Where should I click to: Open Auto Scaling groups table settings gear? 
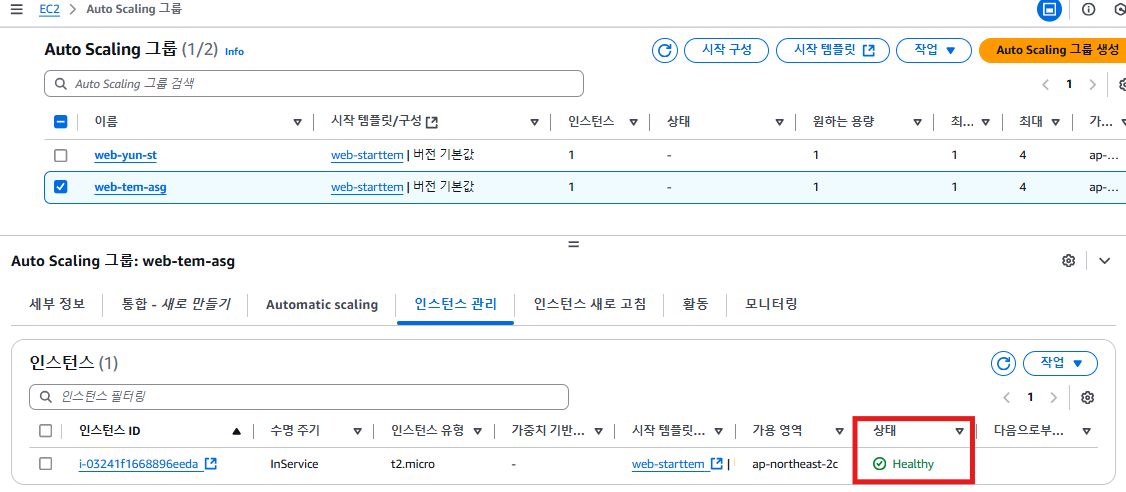point(1122,84)
